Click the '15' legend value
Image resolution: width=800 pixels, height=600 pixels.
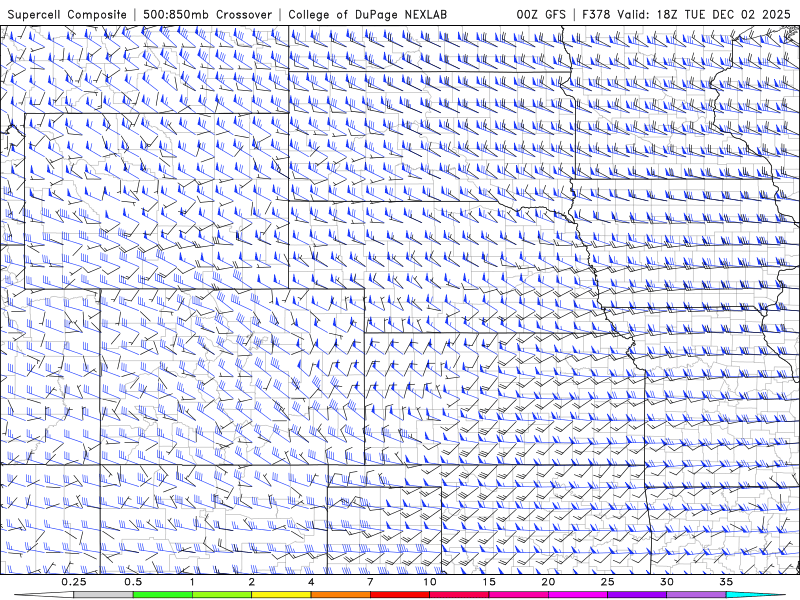[489, 582]
